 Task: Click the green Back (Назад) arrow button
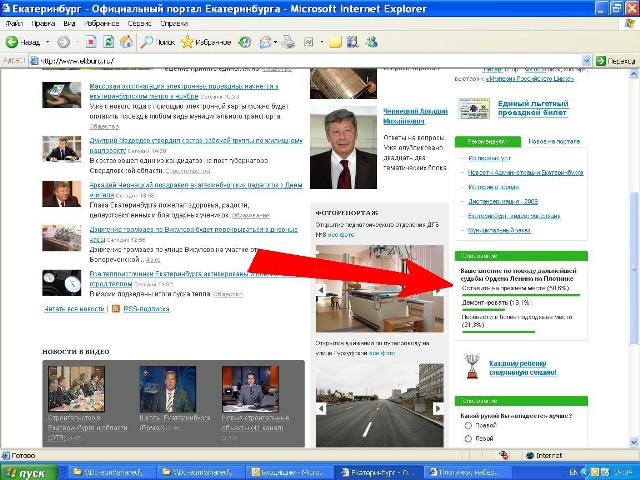point(12,42)
